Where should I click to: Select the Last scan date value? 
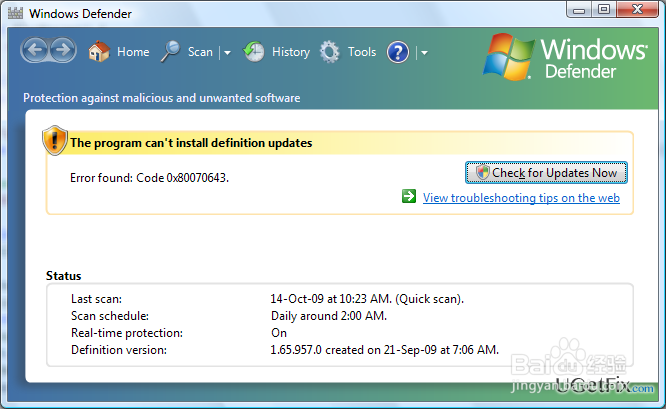367,299
